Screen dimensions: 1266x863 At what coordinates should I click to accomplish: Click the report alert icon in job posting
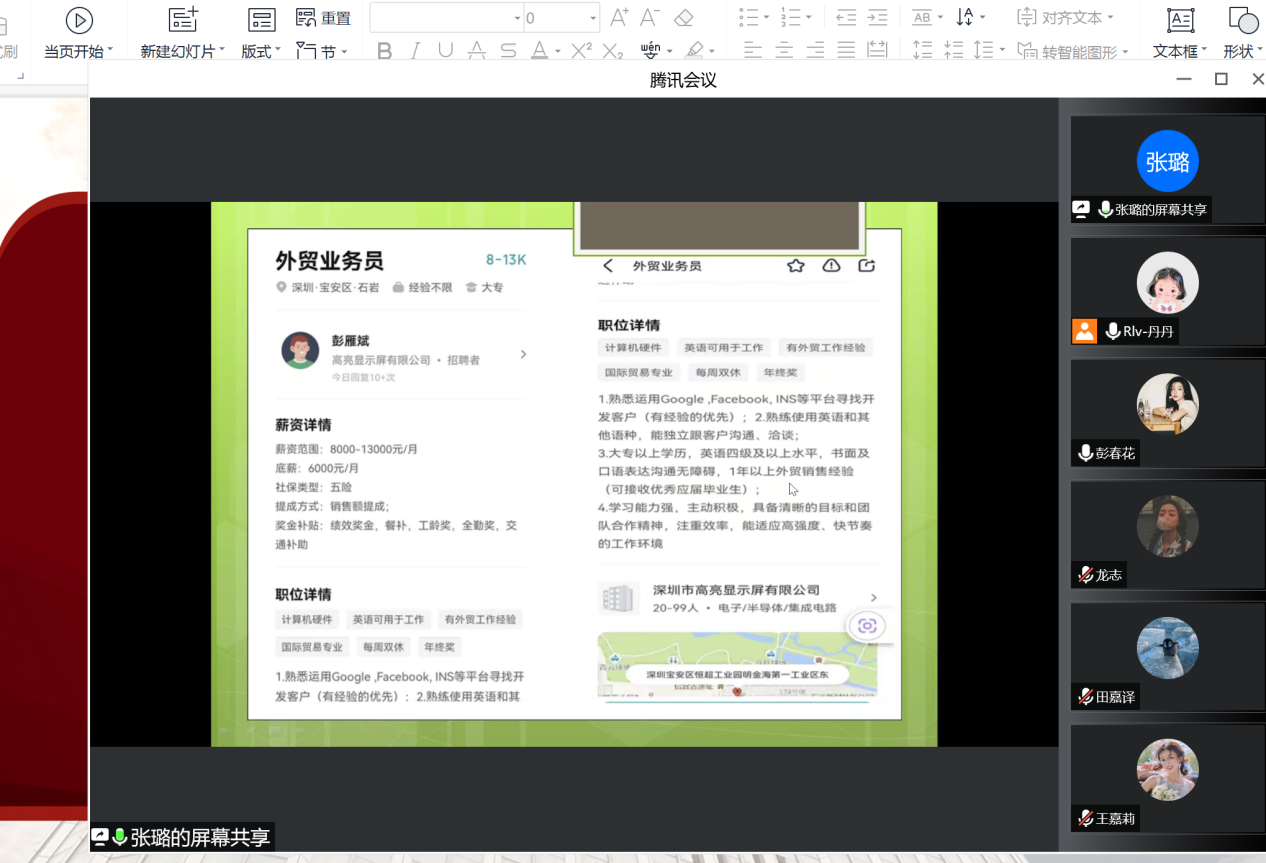(831, 265)
